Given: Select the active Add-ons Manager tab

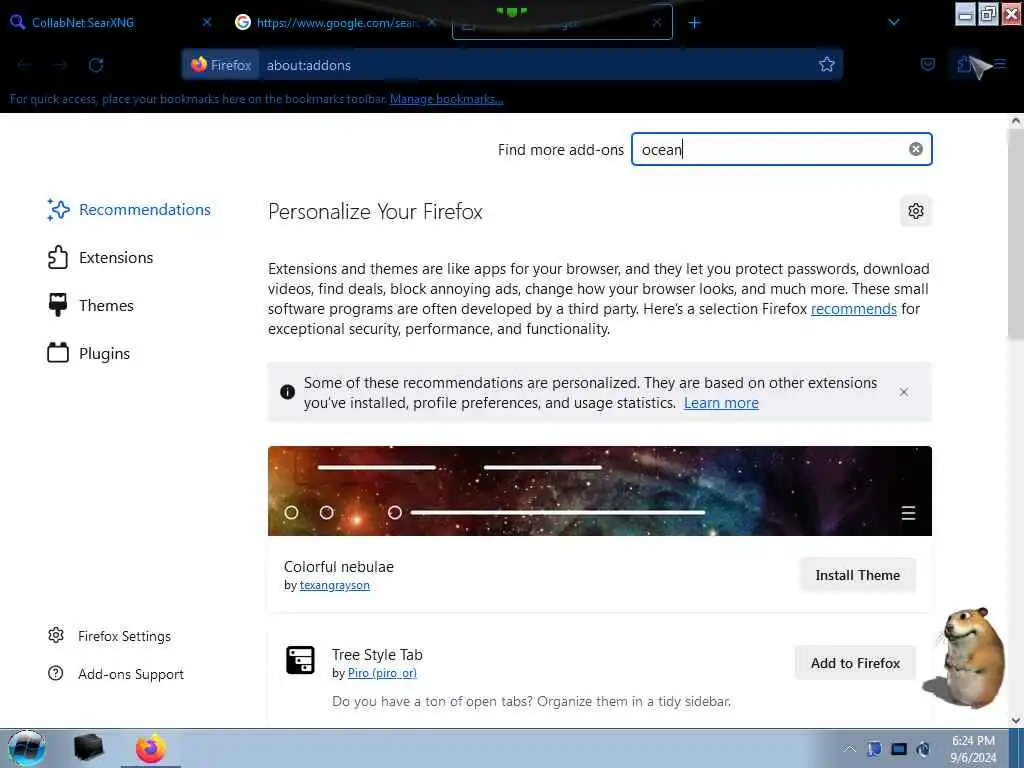Looking at the screenshot, I should coord(562,22).
